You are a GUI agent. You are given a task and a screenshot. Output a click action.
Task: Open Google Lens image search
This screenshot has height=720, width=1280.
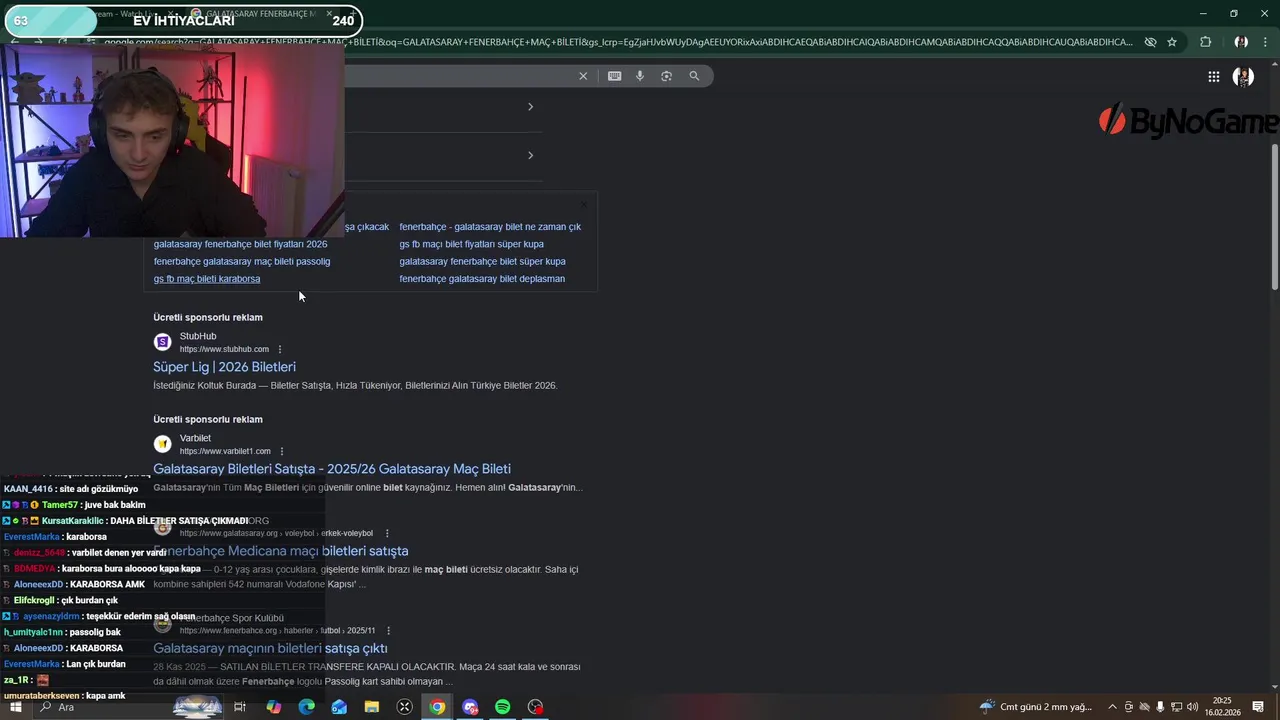pyautogui.click(x=666, y=76)
